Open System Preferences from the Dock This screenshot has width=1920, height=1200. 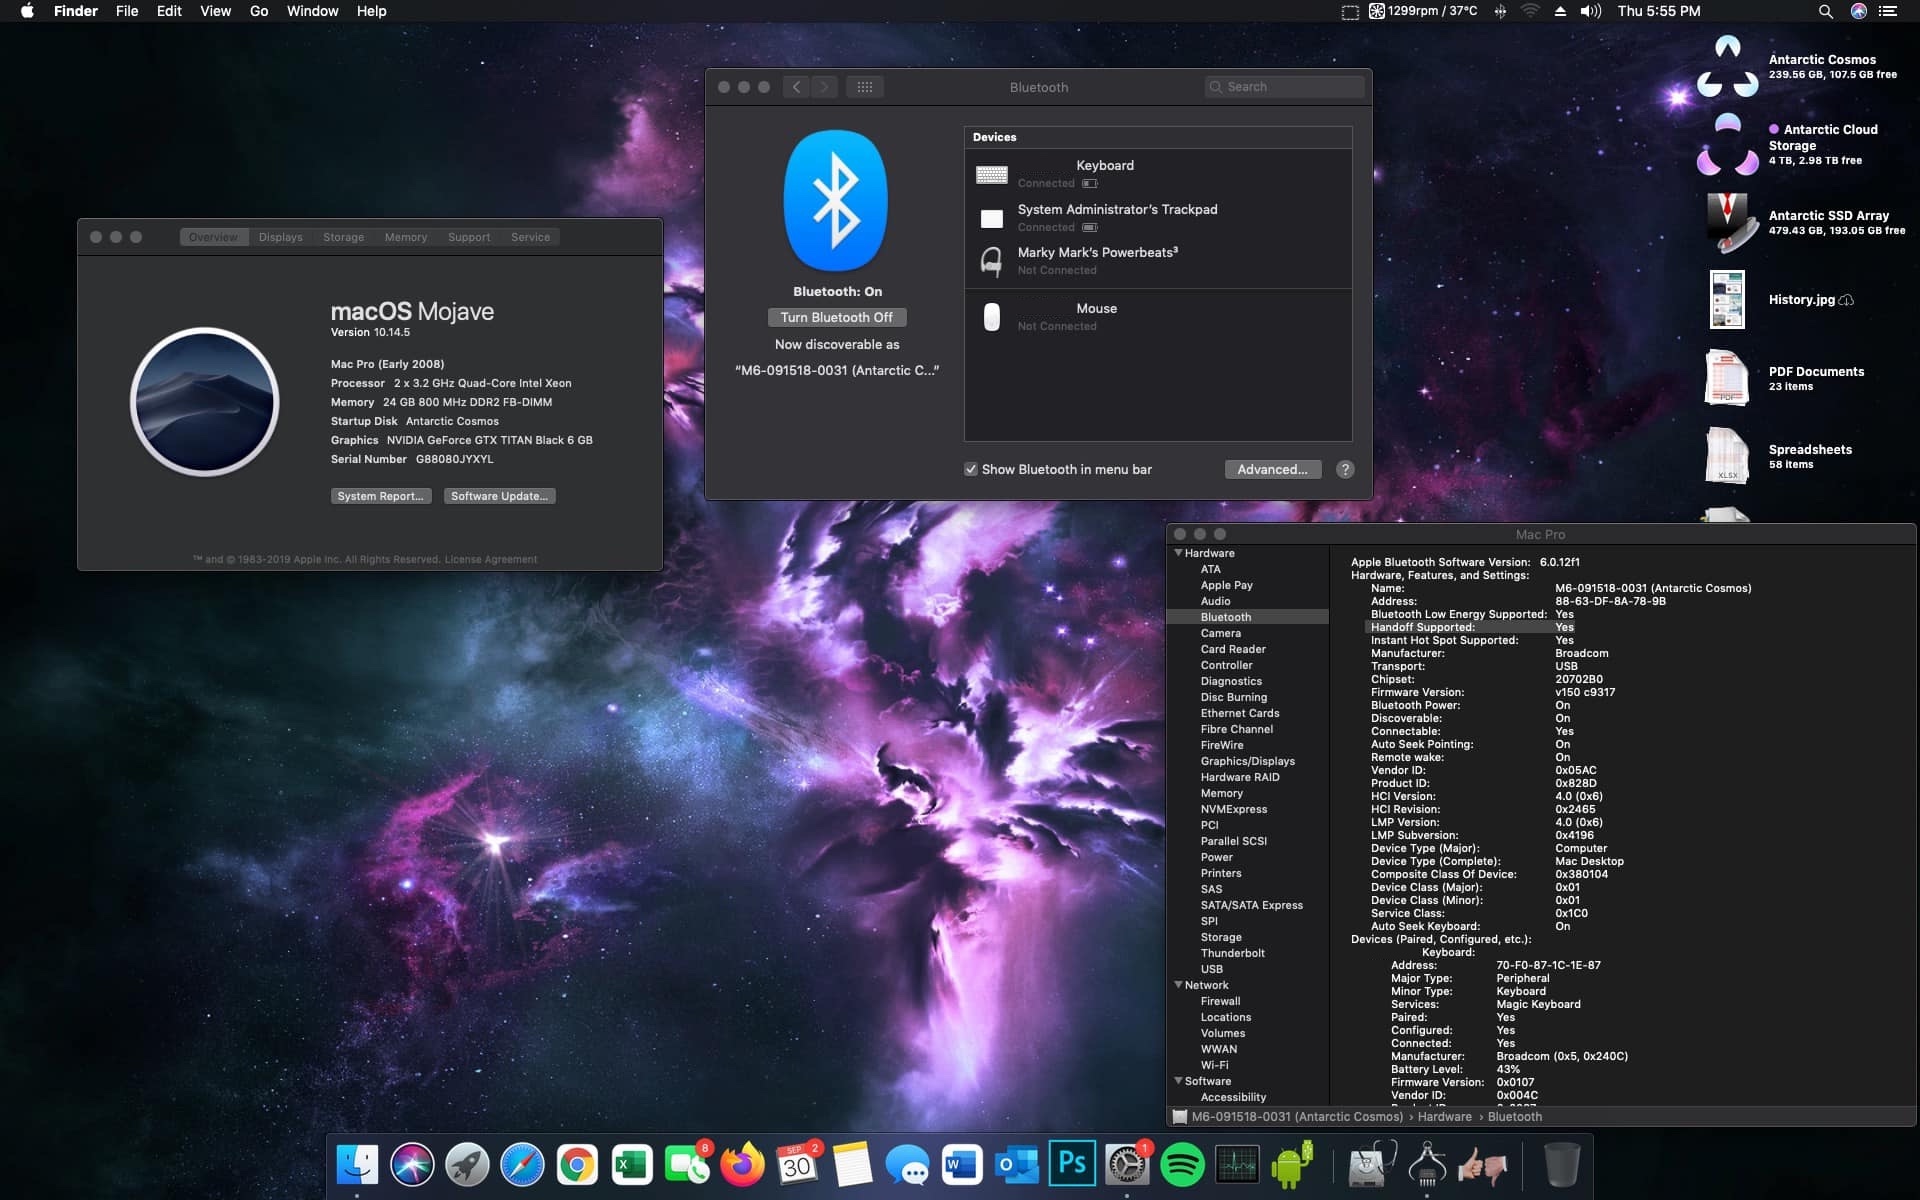1129,1164
